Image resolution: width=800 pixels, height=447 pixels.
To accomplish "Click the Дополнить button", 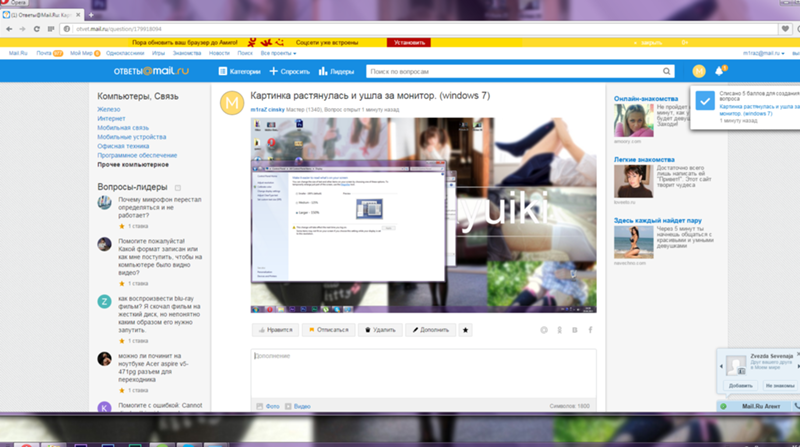I will tap(431, 330).
